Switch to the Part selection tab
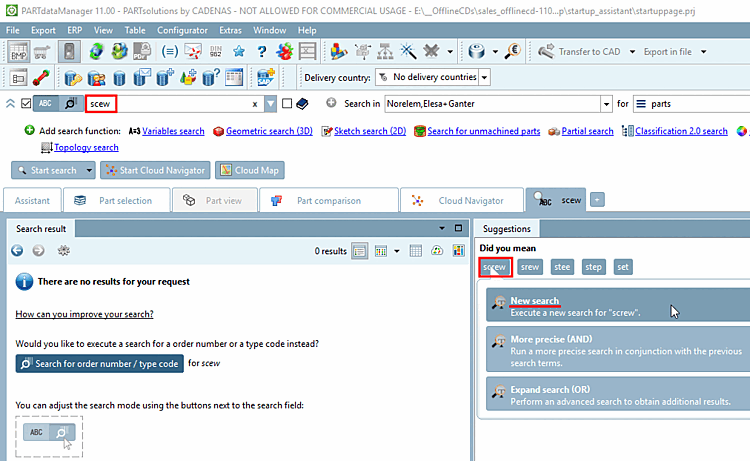Image resolution: width=750 pixels, height=461 pixels. (x=117, y=200)
